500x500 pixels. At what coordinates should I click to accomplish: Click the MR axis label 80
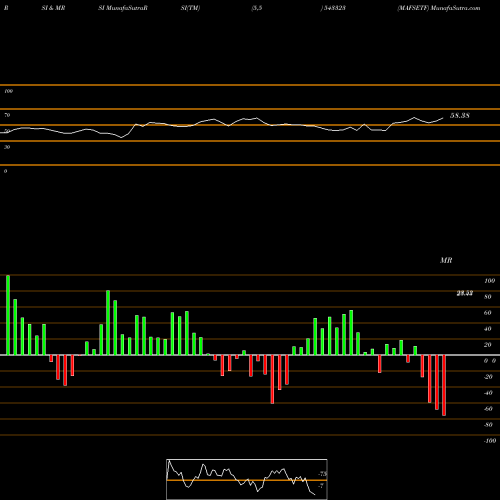pos(488,297)
